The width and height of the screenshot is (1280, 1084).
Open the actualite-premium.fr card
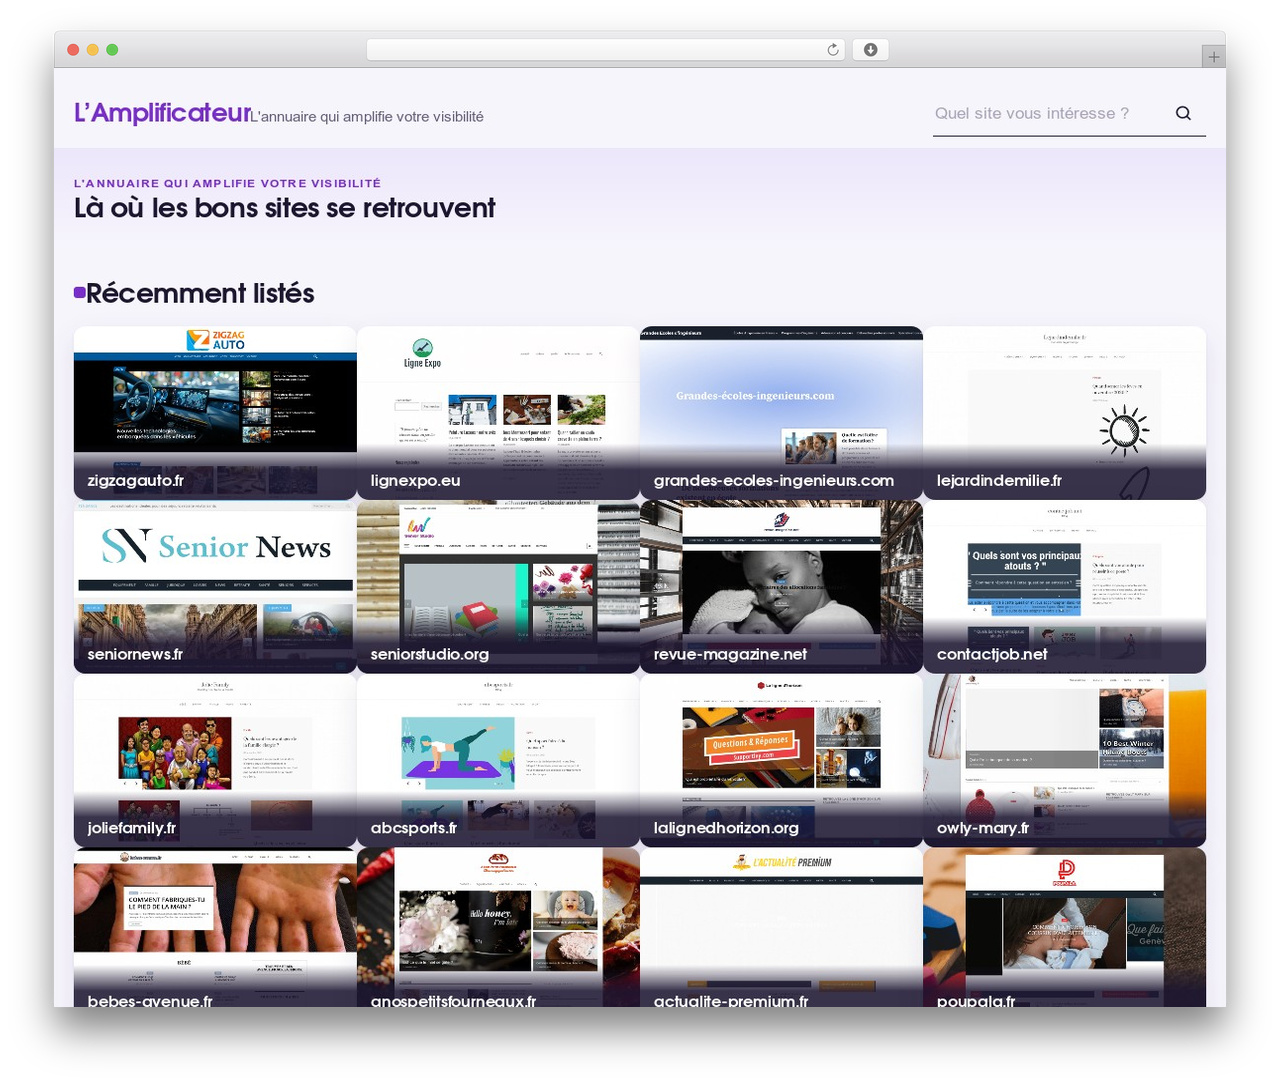coord(781,927)
